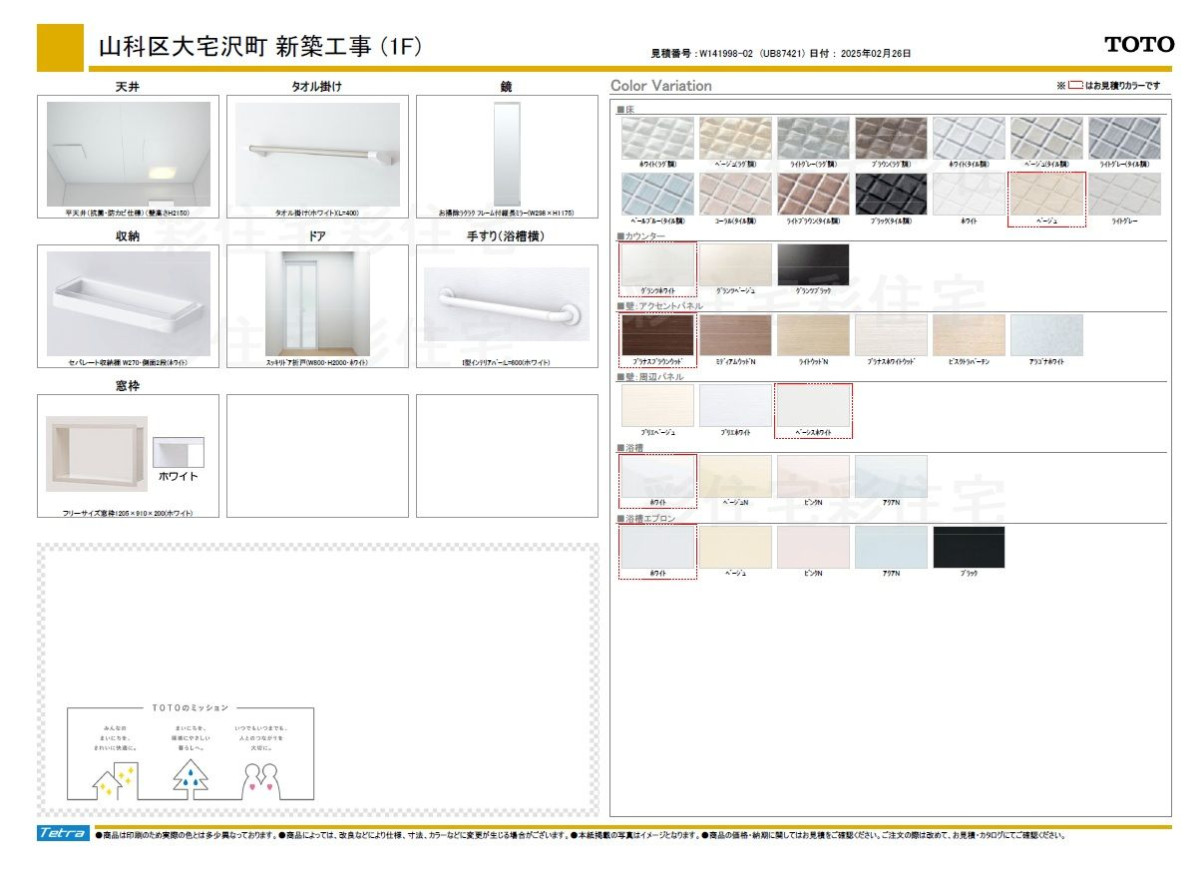Pick the ベーシスホワイト surrounding wall panel swatch
This screenshot has width=1200, height=881.
pyautogui.click(x=813, y=406)
